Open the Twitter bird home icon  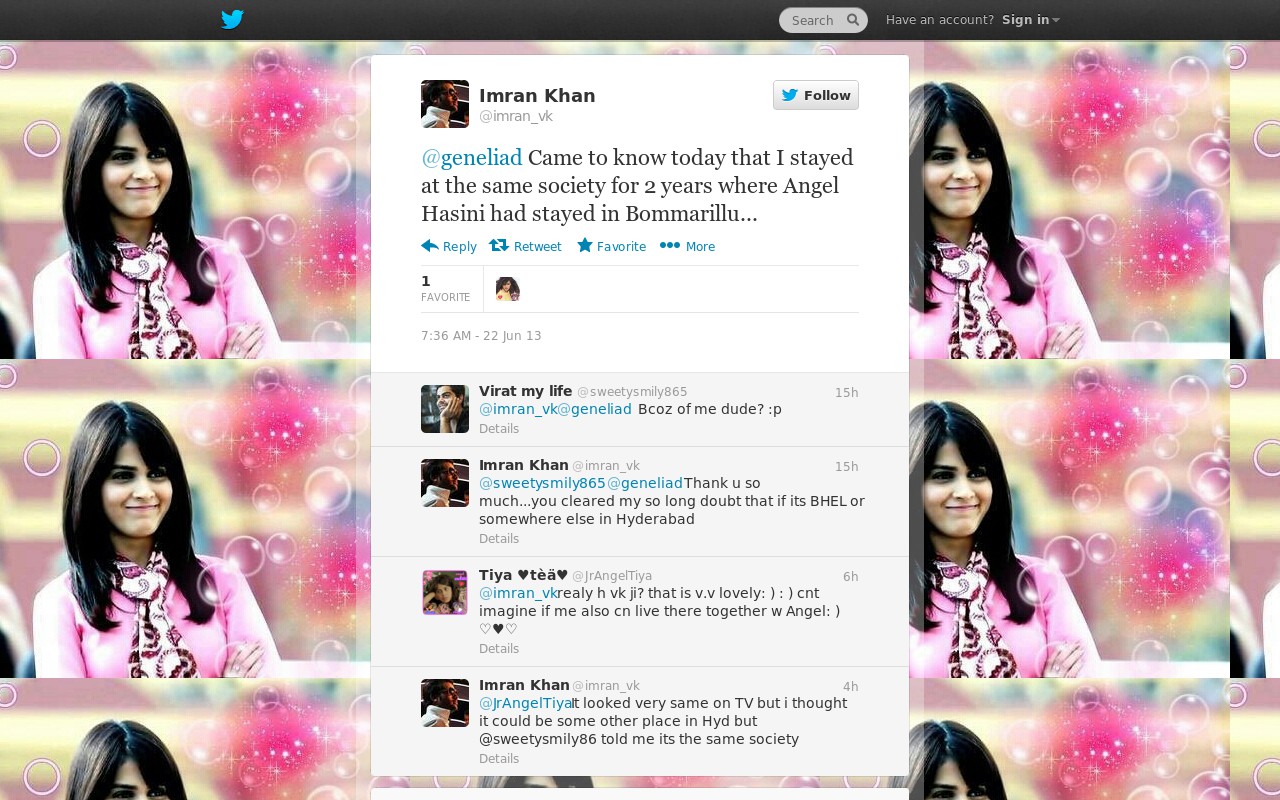click(x=232, y=19)
